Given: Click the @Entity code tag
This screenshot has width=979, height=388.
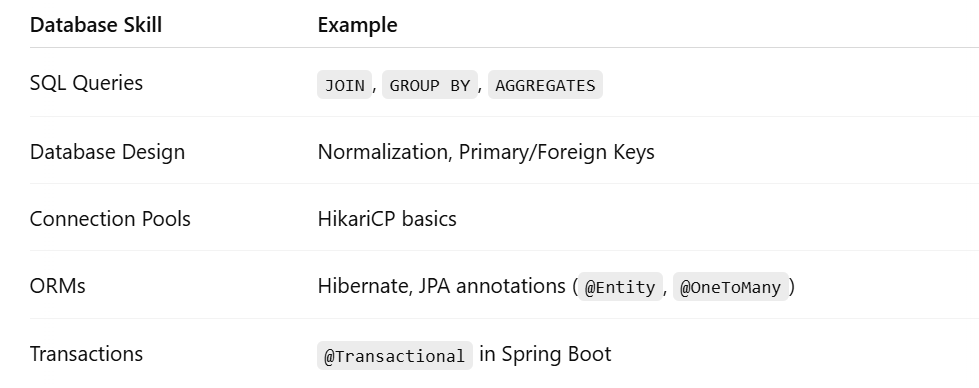Looking at the screenshot, I should pyautogui.click(x=620, y=287).
